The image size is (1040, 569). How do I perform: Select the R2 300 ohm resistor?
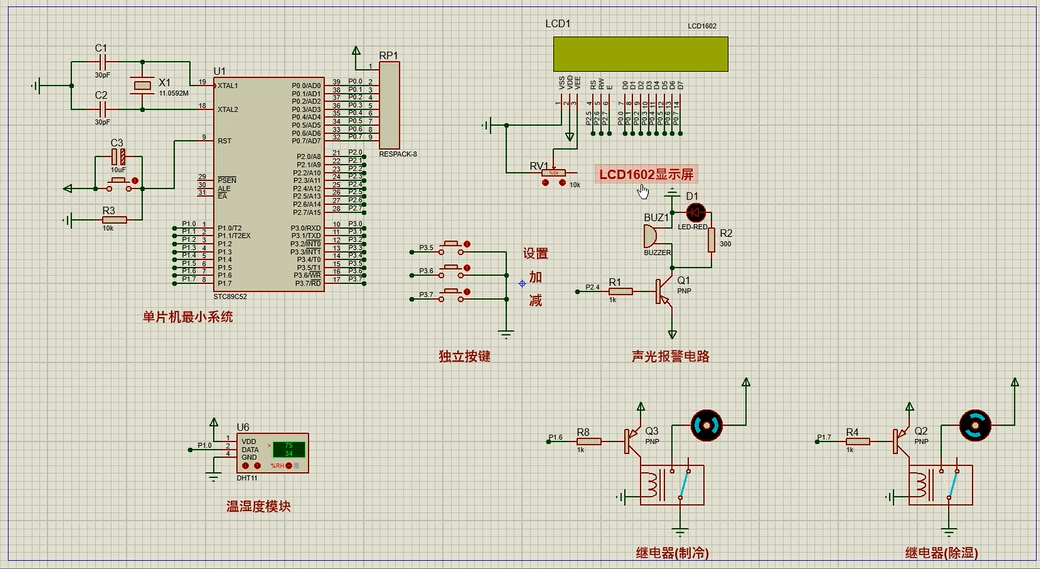point(711,239)
